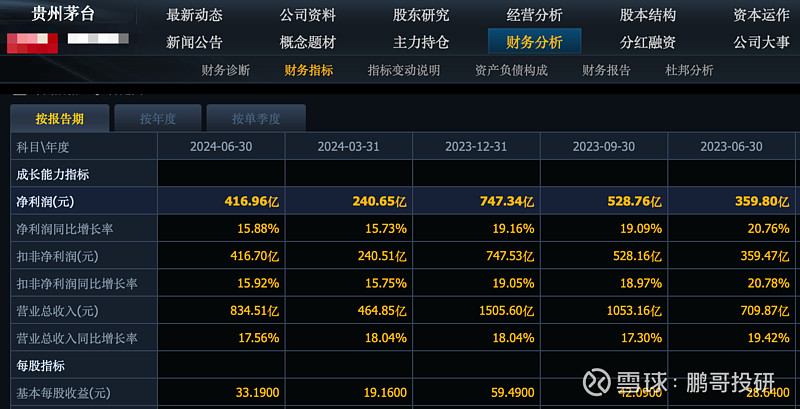The width and height of the screenshot is (800, 409).
Task: Click revenue cell 1053.16亿
Action: point(632,311)
